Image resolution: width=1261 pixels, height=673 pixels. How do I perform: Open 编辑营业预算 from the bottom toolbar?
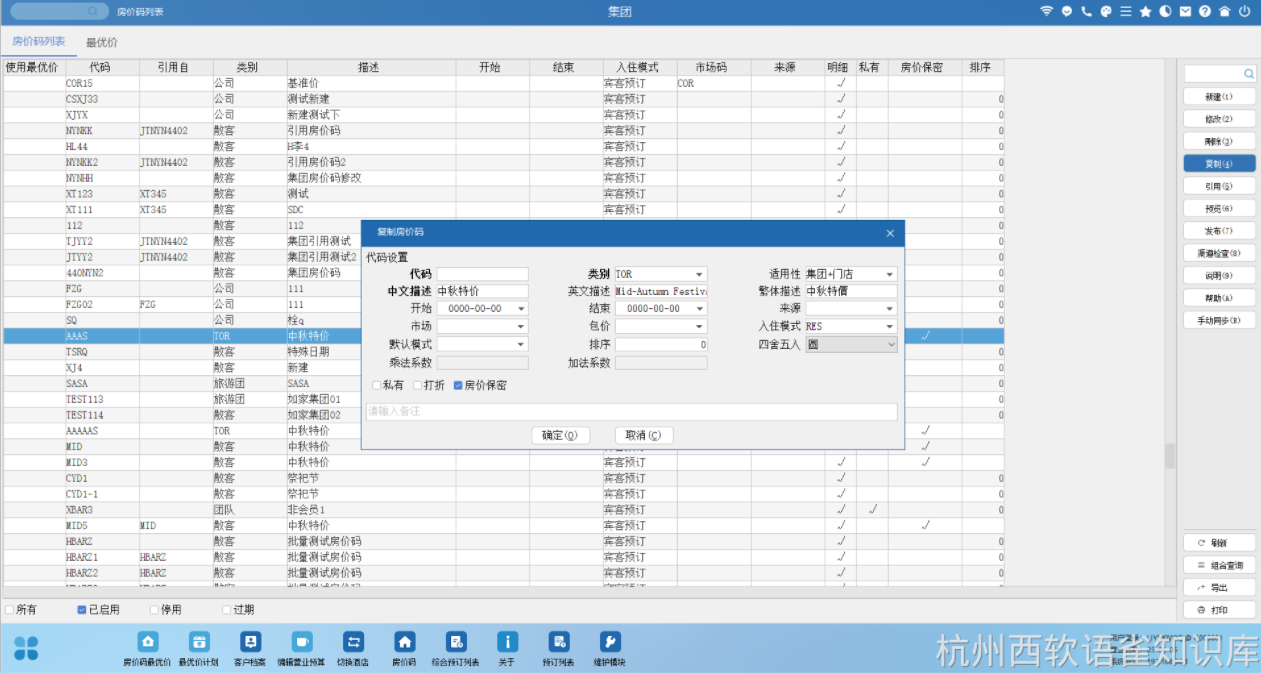point(301,643)
